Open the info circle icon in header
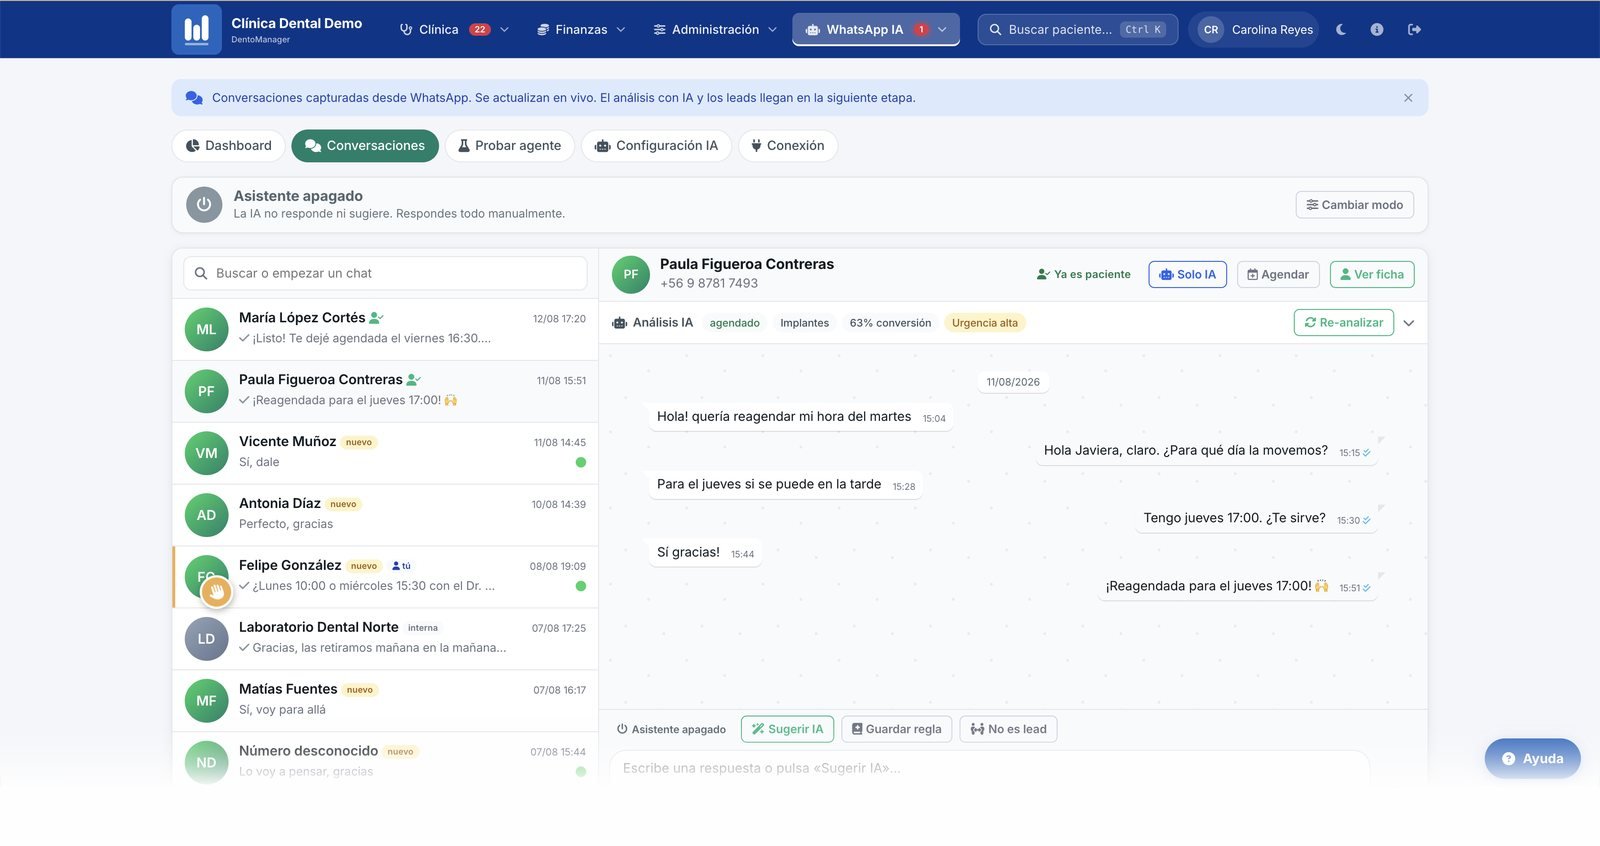The width and height of the screenshot is (1600, 846). point(1377,29)
